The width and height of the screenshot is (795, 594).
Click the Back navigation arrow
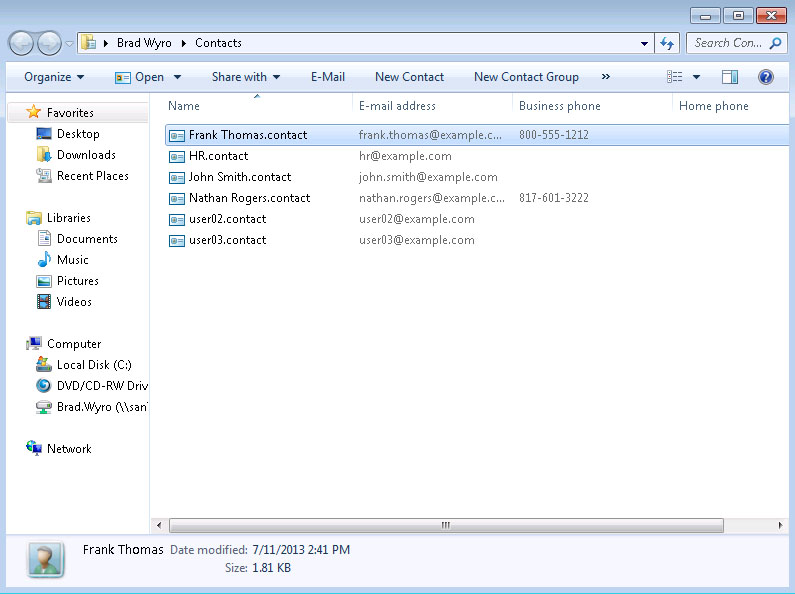point(21,43)
